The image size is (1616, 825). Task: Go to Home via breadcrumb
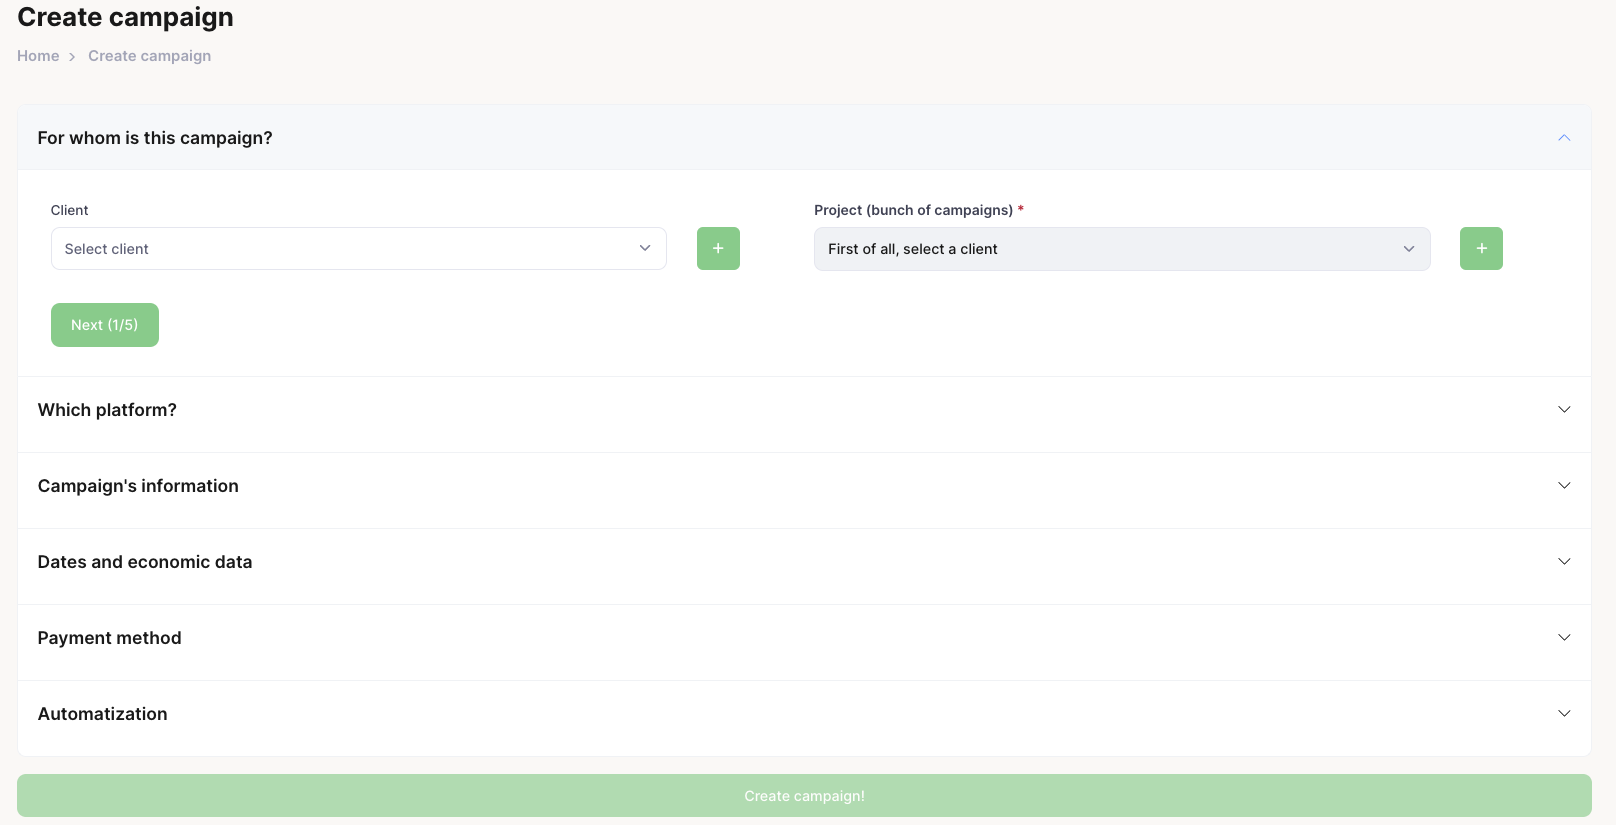[x=38, y=56]
